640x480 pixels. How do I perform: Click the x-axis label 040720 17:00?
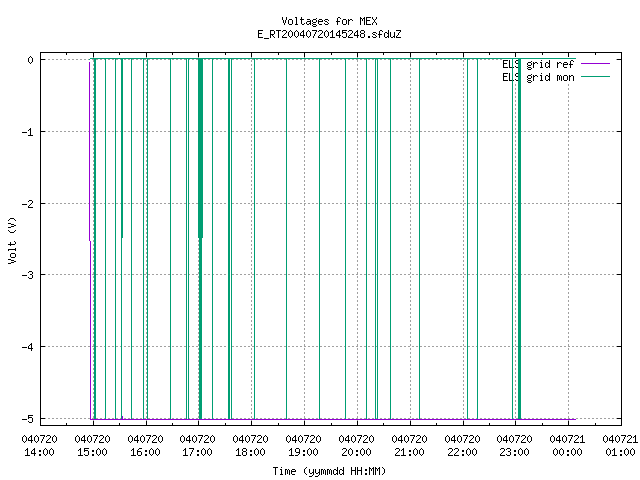198,446
